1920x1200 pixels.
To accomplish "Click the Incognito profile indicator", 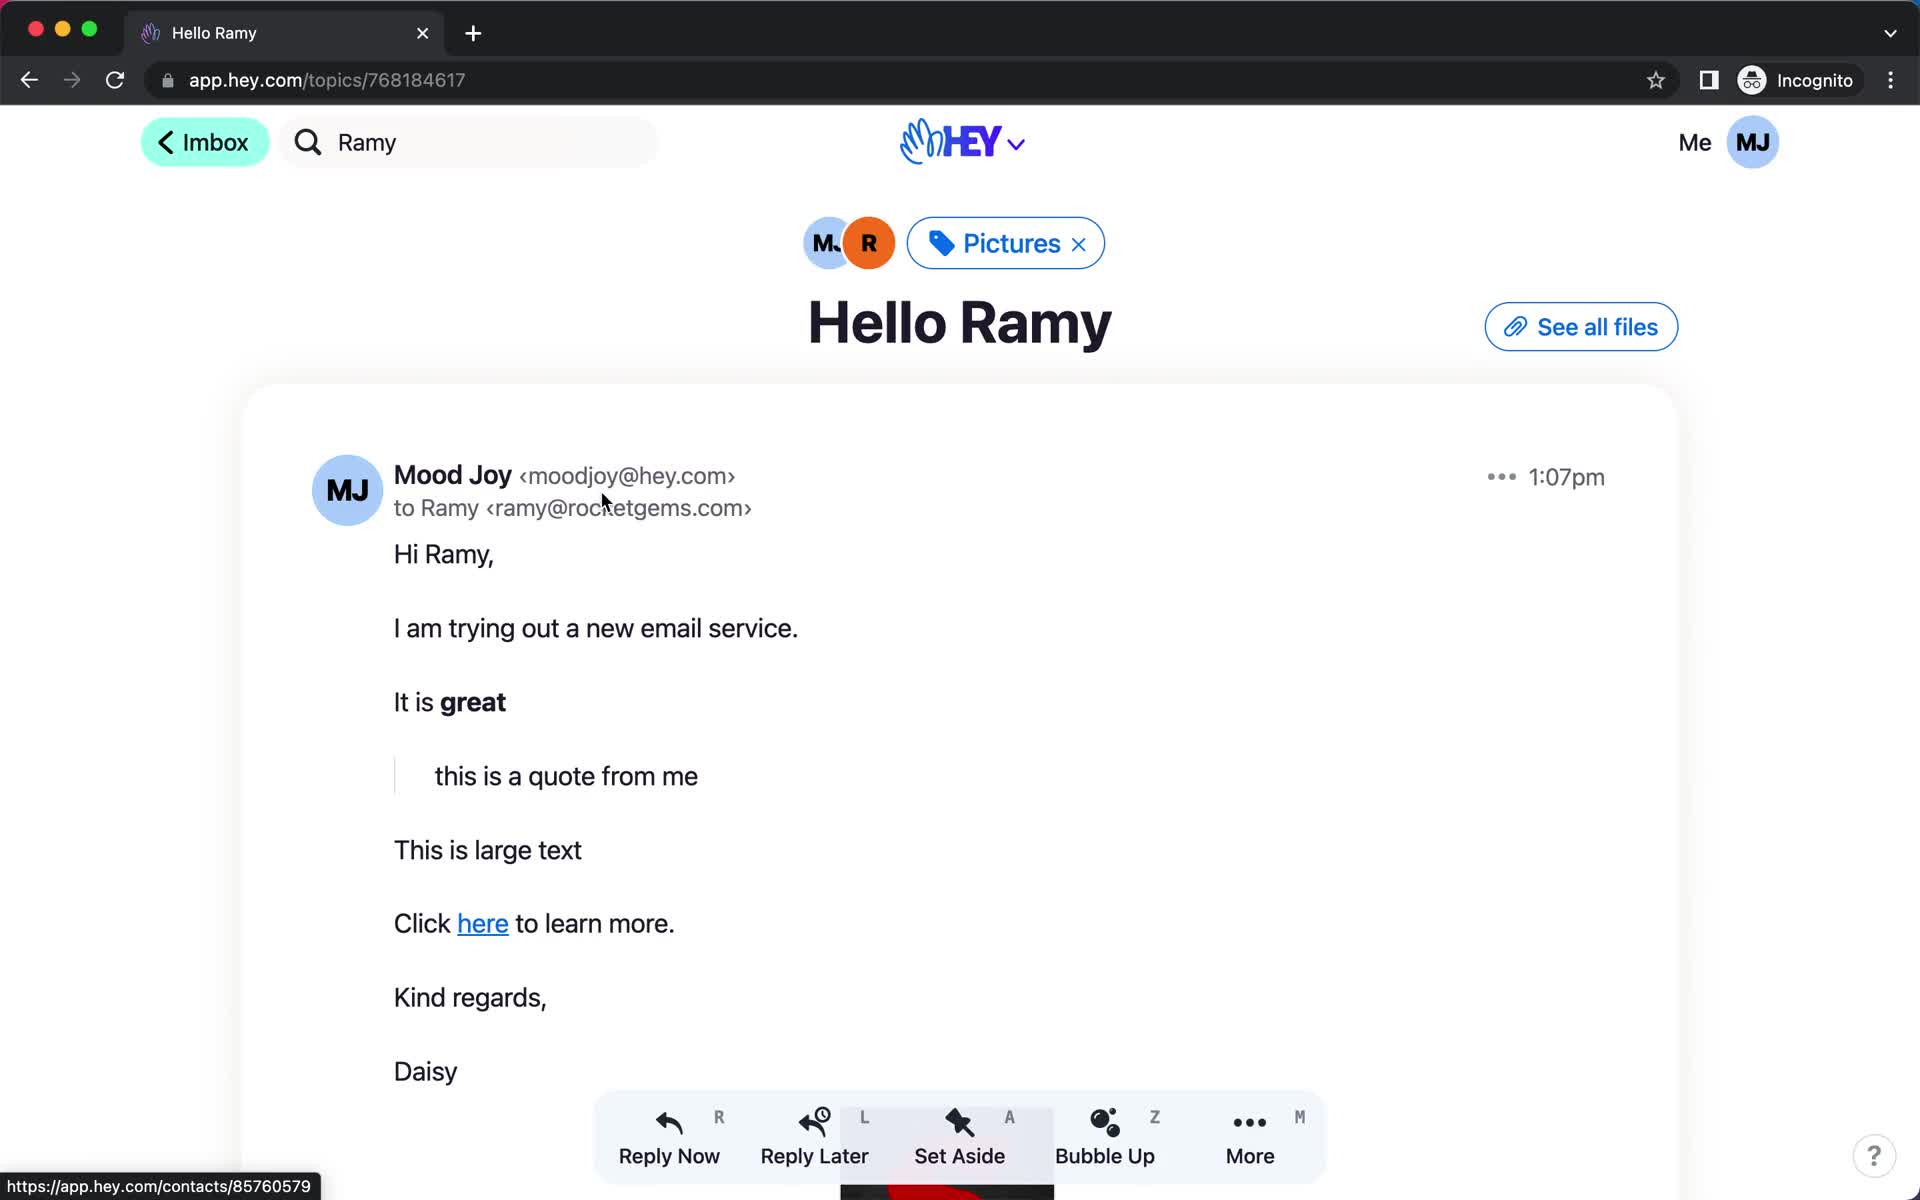I will click(x=1797, y=80).
